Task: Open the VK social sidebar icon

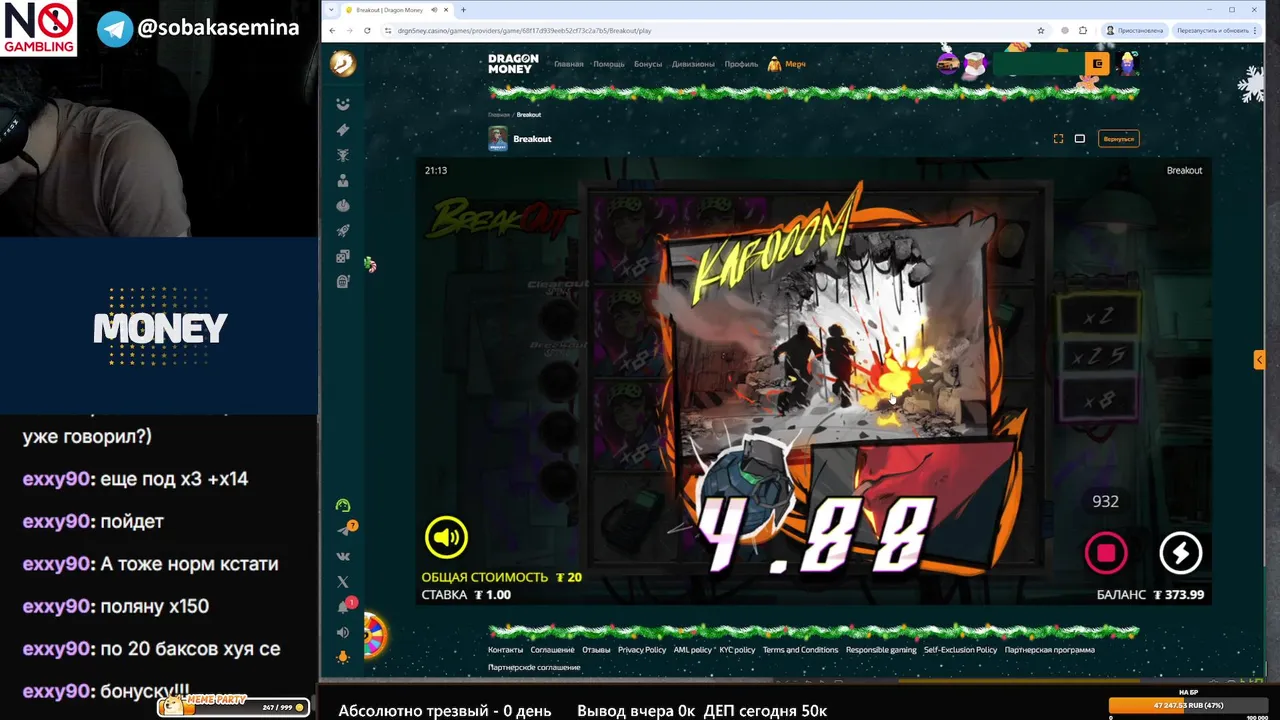Action: (x=343, y=556)
